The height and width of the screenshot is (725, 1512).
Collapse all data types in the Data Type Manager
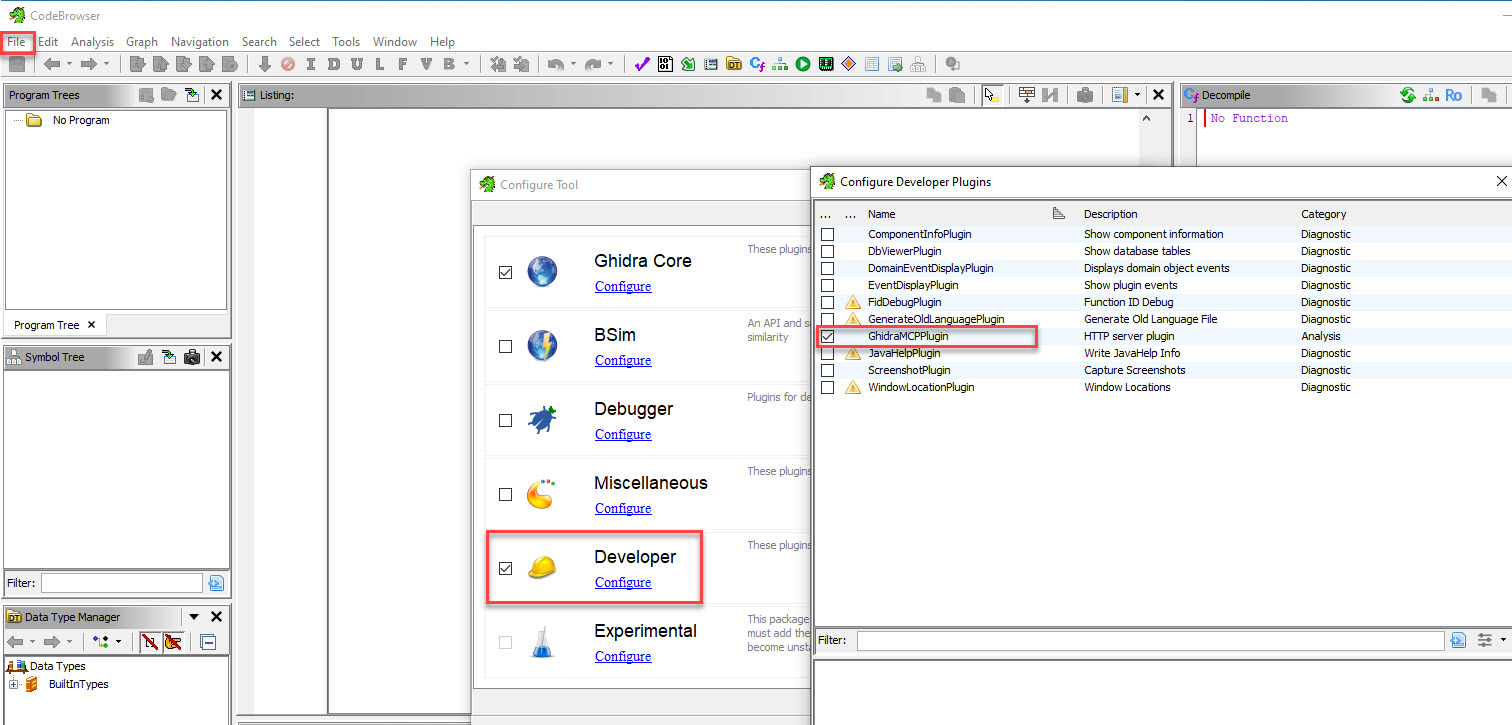tap(208, 641)
